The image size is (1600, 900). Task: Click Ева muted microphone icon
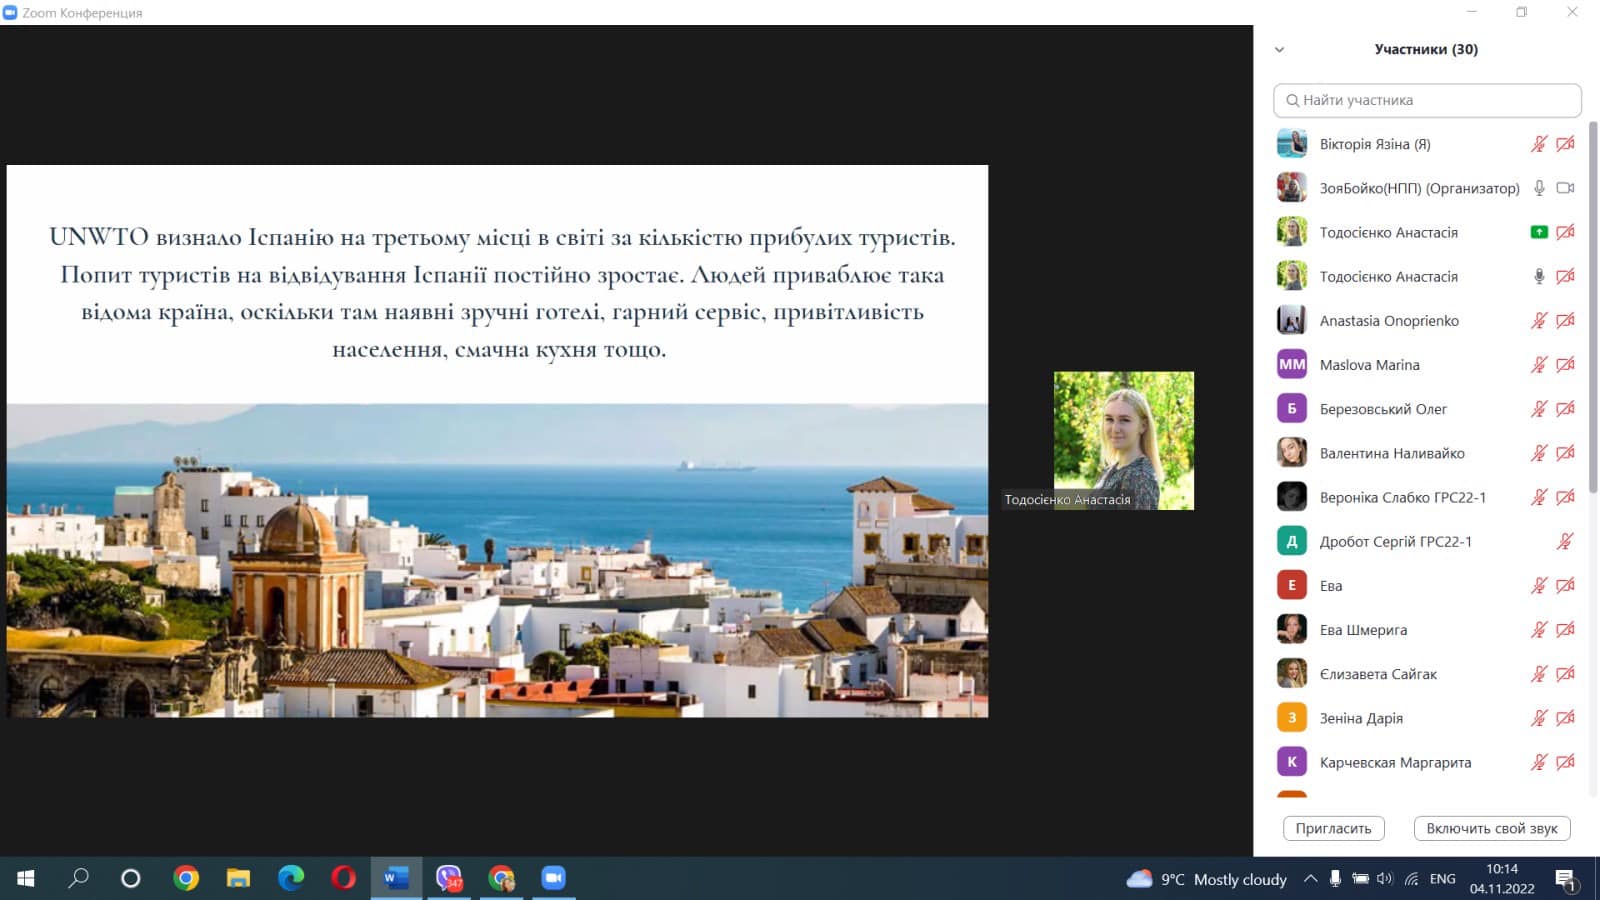point(1539,586)
